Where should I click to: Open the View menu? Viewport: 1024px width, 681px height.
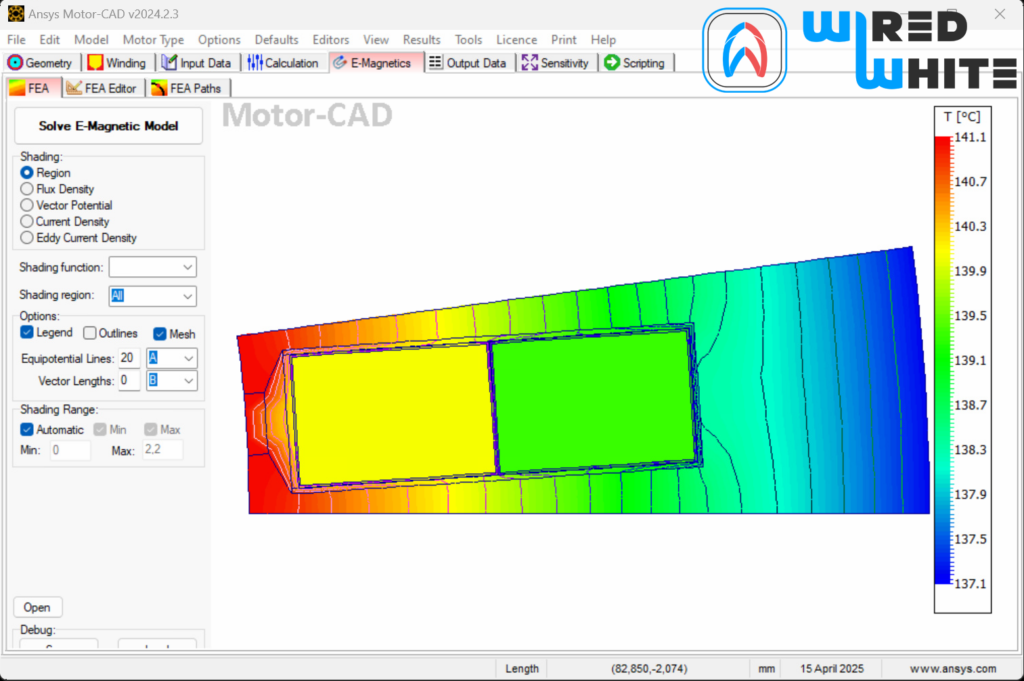point(376,40)
